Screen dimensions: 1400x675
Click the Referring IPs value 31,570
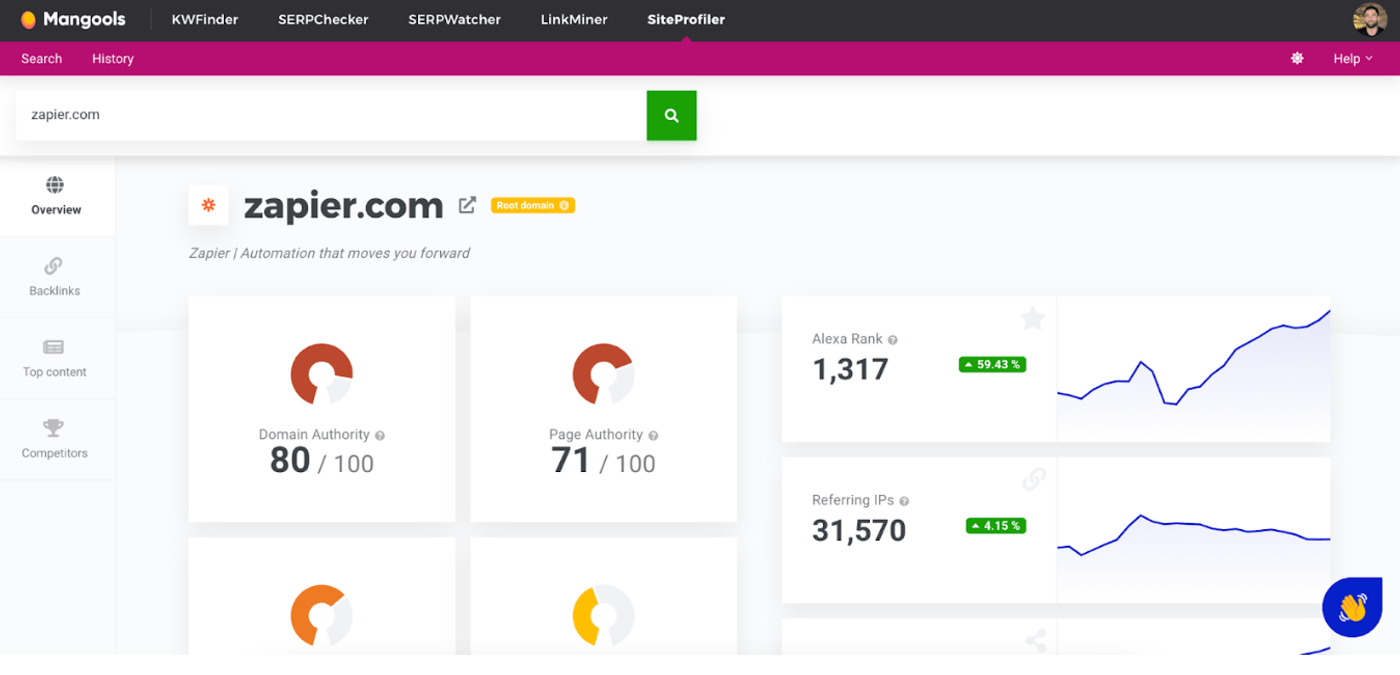click(x=859, y=531)
